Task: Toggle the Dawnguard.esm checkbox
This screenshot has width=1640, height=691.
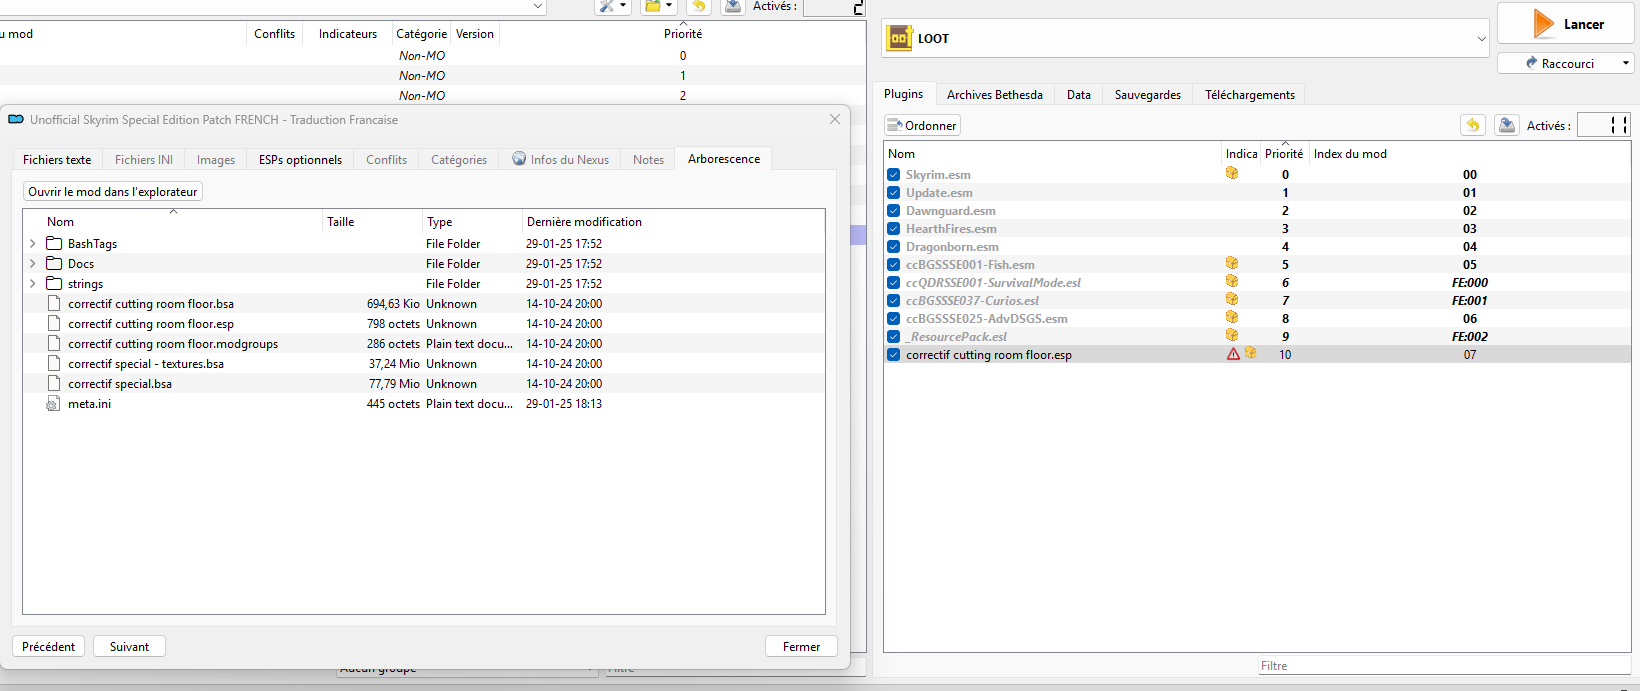Action: [x=894, y=210]
